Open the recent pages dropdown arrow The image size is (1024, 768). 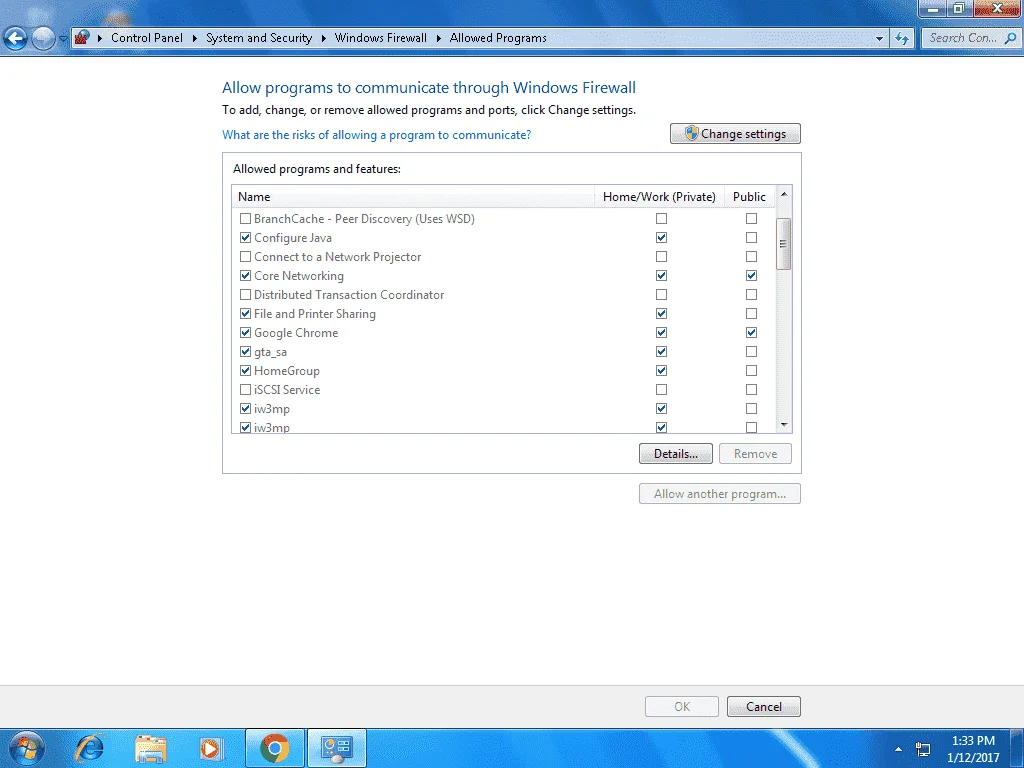tap(63, 39)
